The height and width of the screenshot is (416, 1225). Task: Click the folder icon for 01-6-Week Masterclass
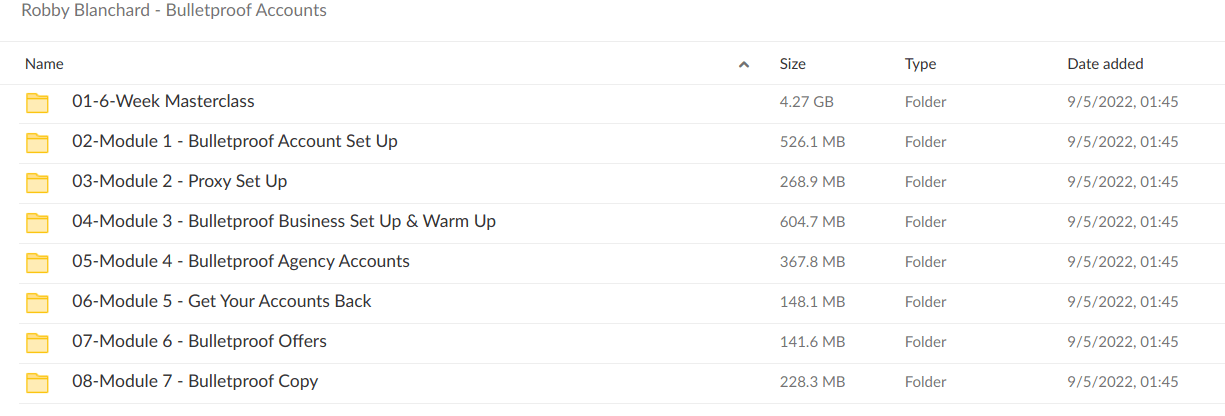pos(37,102)
